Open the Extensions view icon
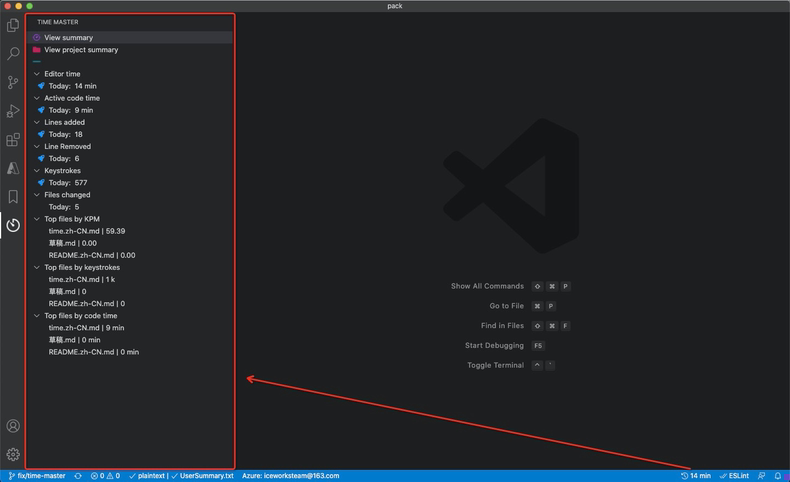The height and width of the screenshot is (482, 790). pyautogui.click(x=13, y=140)
